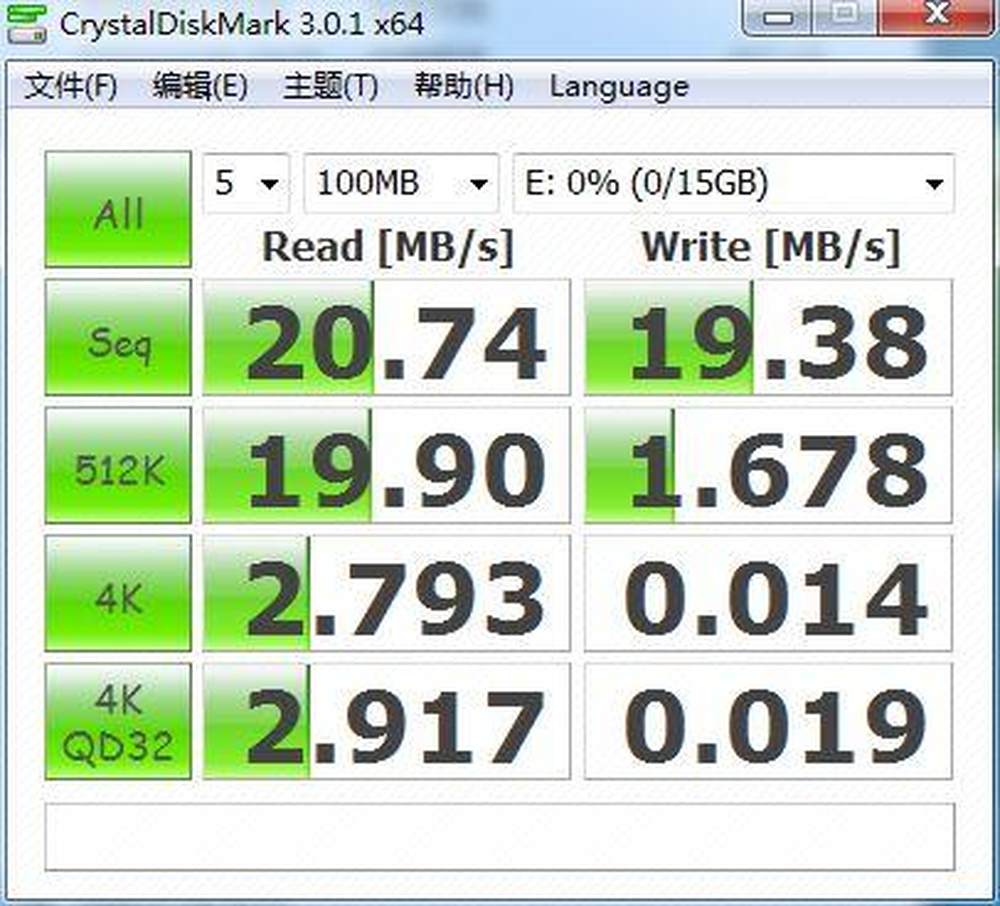
Task: Start the 4K QD32 benchmark test
Action: pos(118,721)
